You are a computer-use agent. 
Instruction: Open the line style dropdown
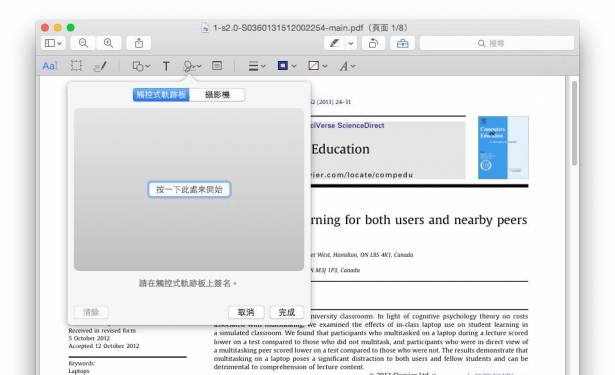tap(257, 66)
